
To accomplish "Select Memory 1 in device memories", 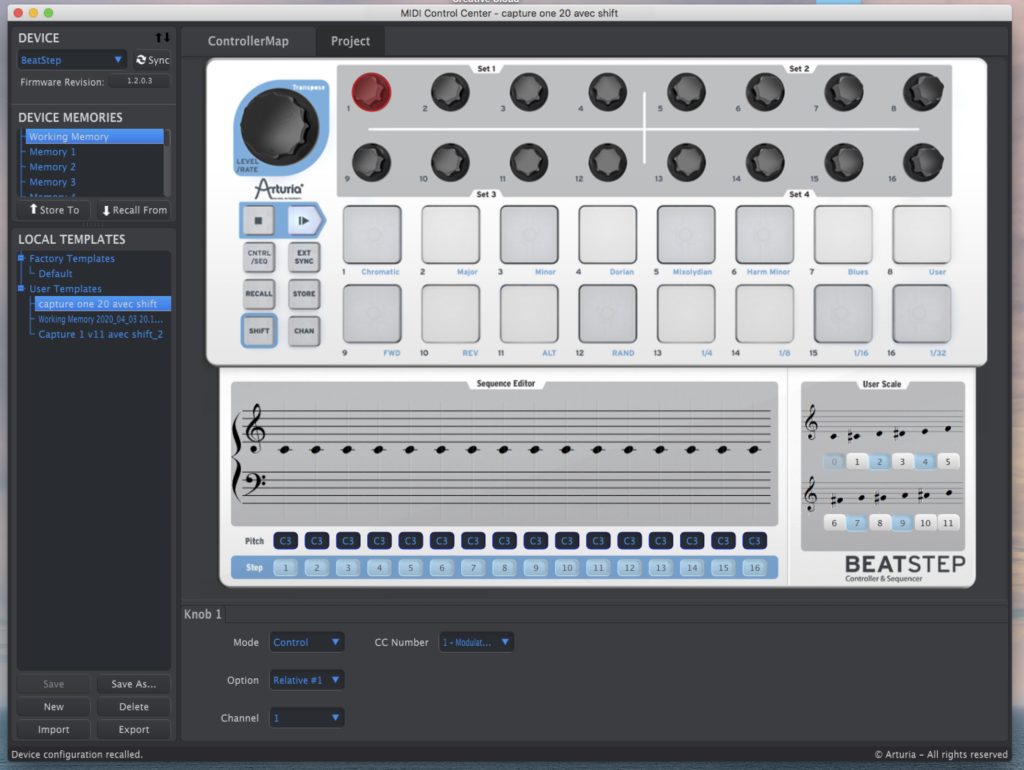I will point(52,152).
